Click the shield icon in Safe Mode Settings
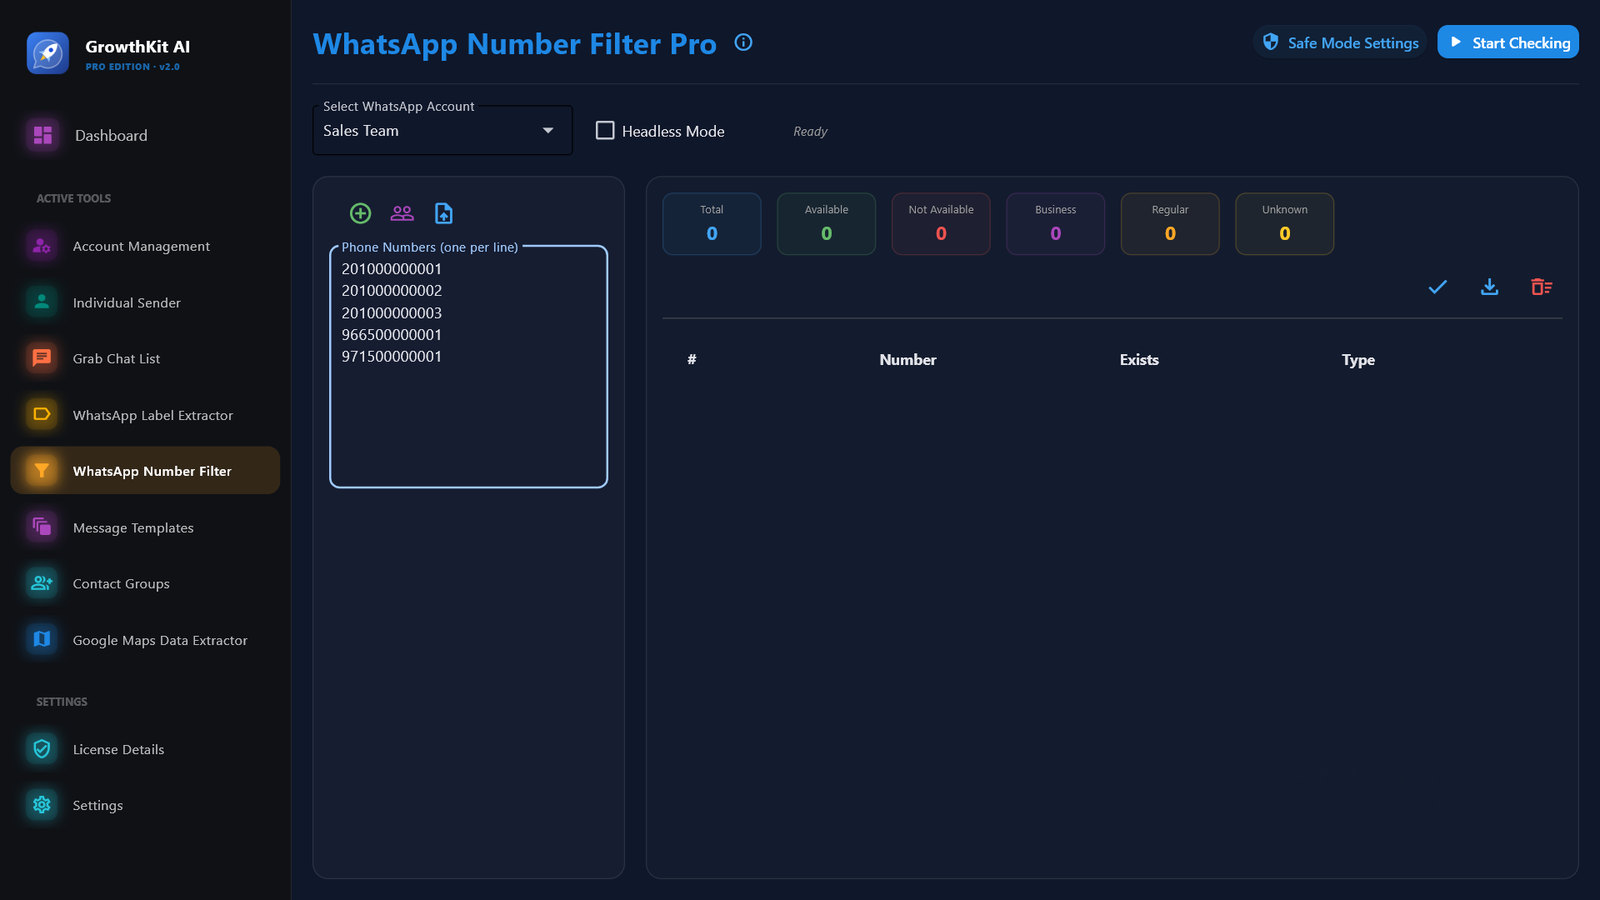 [x=1271, y=42]
